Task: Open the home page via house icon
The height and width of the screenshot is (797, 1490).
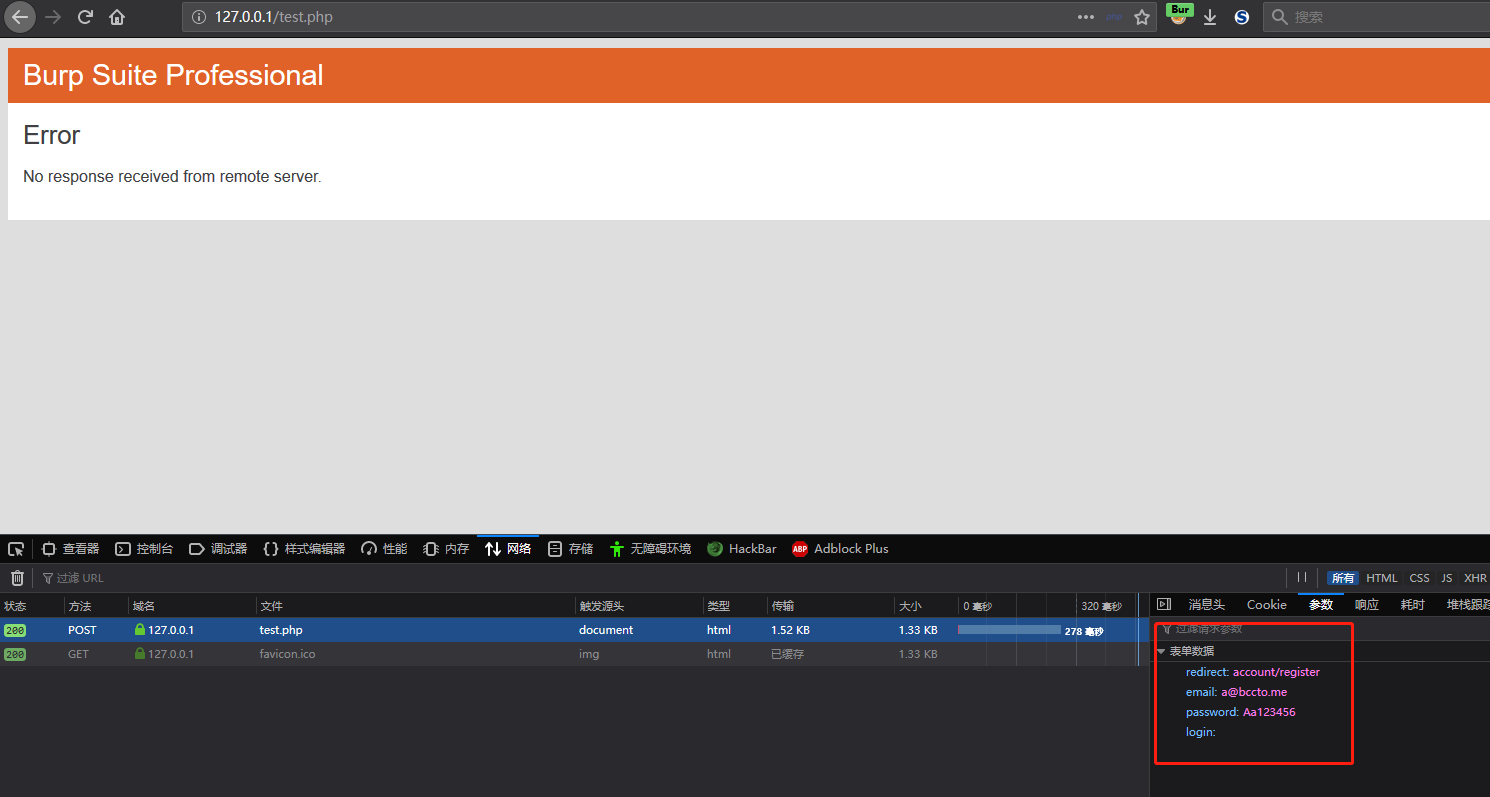Action: [117, 17]
